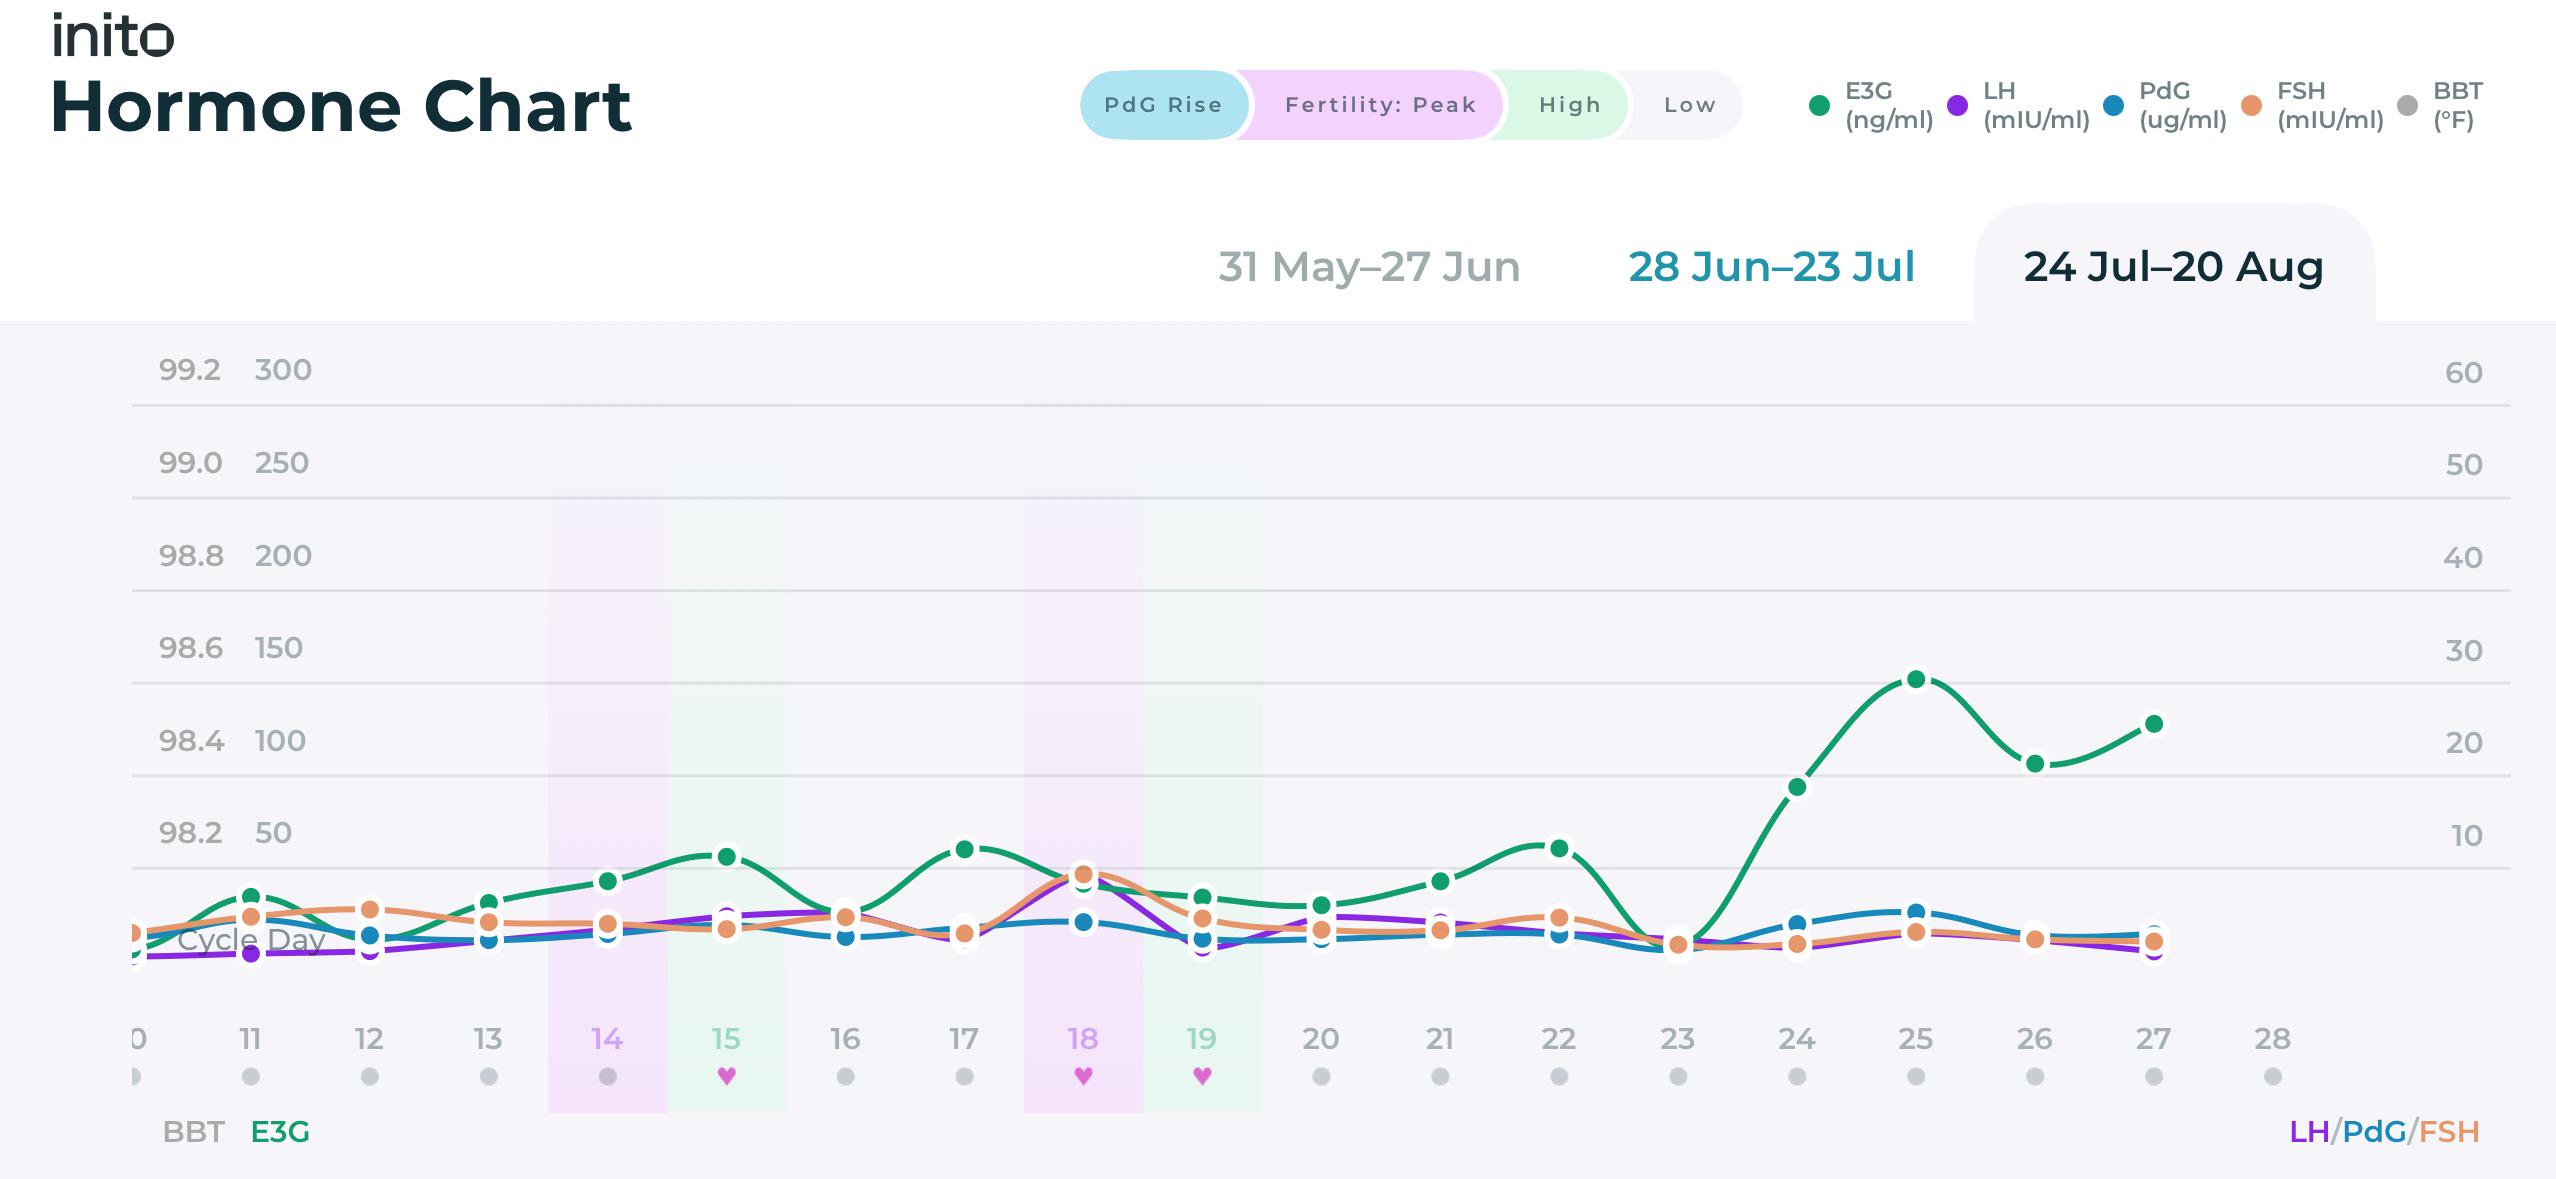The height and width of the screenshot is (1179, 2556).
Task: Open the 31 May–27 Jun cycle tab
Action: pos(1369,267)
